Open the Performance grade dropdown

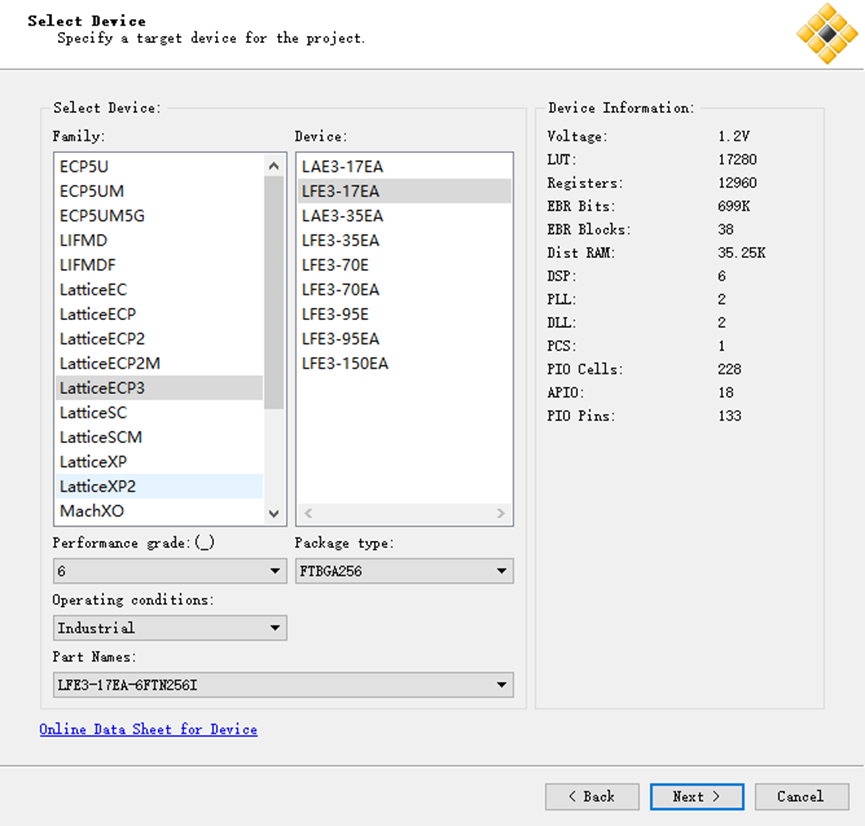pos(170,571)
